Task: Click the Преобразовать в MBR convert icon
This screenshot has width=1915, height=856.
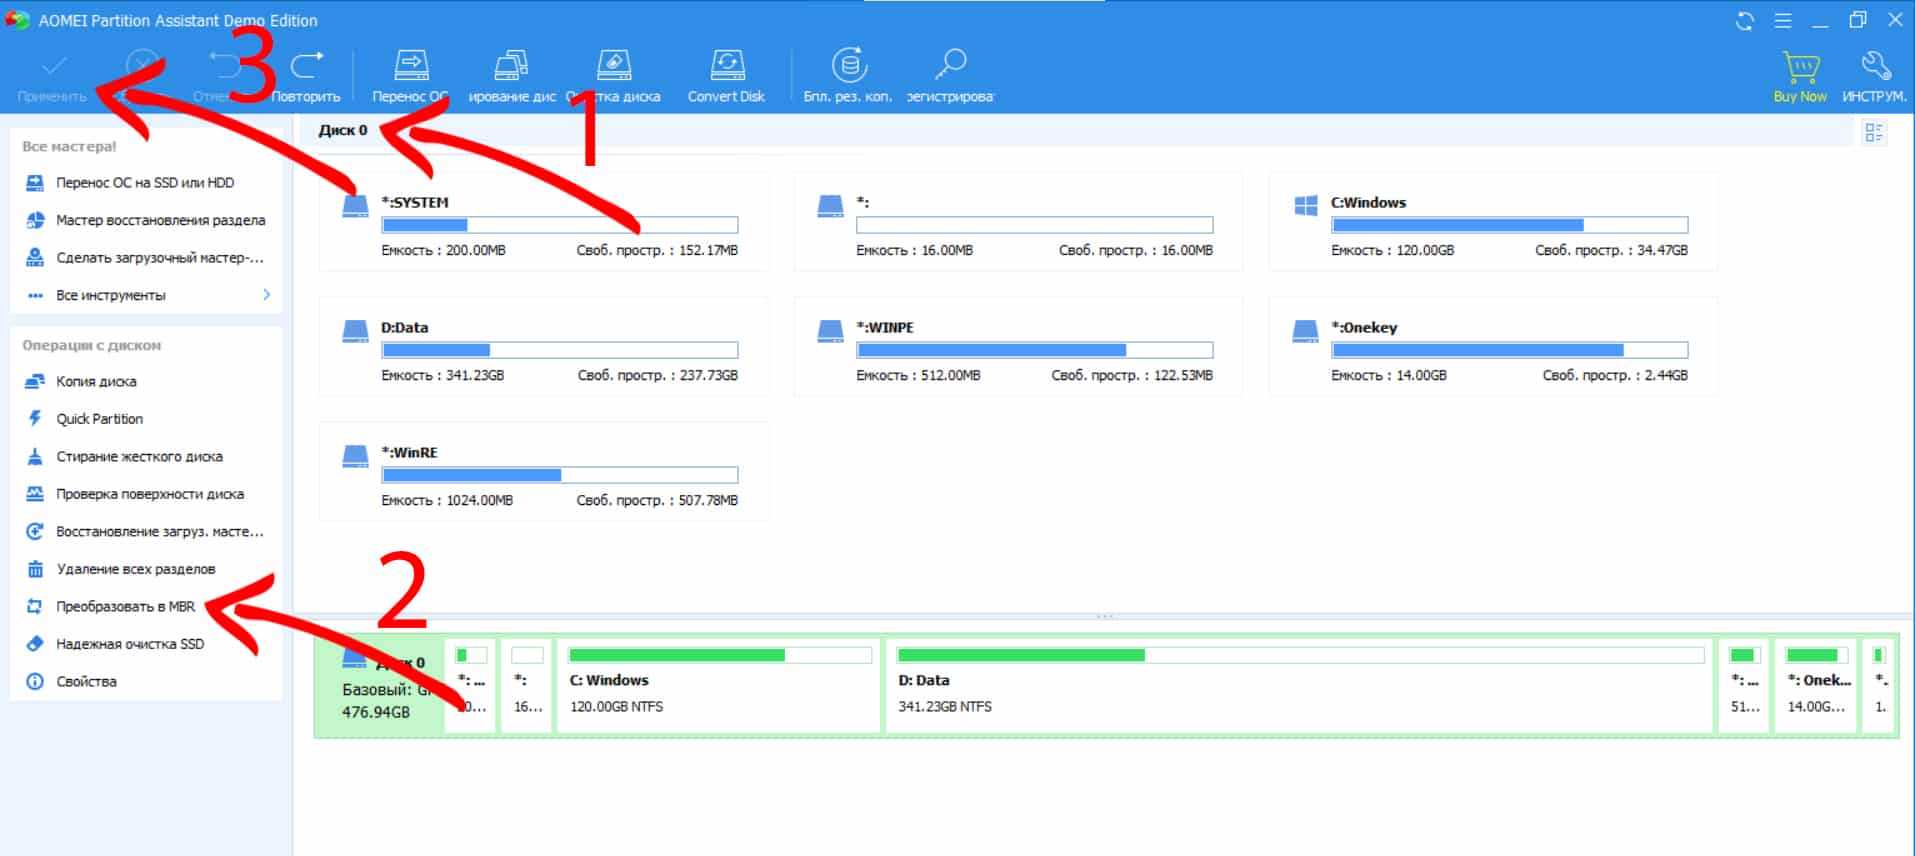Action: pyautogui.click(x=35, y=607)
